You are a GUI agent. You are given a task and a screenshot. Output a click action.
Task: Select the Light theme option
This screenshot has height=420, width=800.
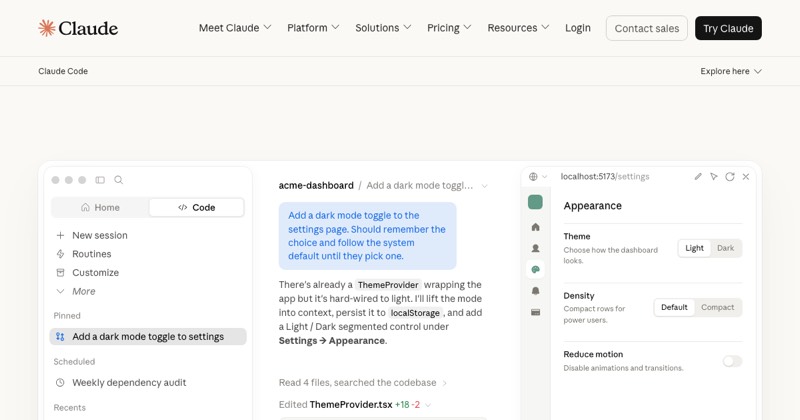click(x=694, y=248)
